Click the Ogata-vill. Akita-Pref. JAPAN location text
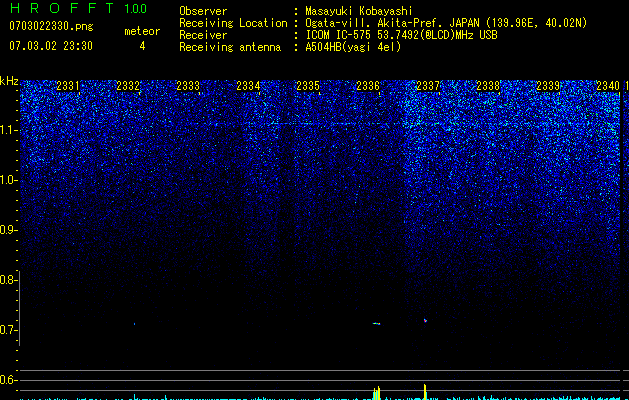 pos(446,23)
